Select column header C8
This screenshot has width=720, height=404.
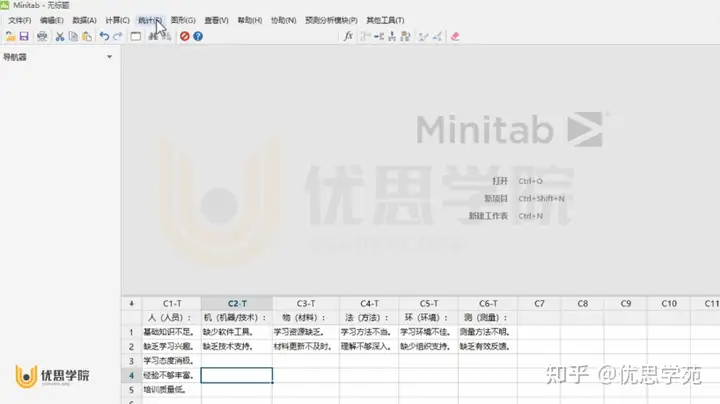(582, 303)
